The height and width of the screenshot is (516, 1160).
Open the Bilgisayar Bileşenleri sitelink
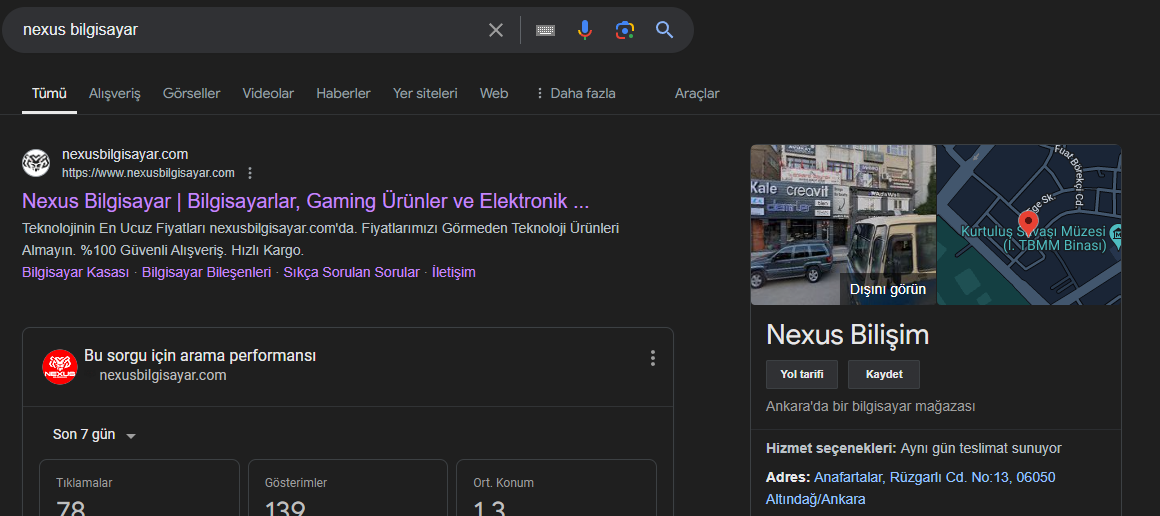[206, 272]
